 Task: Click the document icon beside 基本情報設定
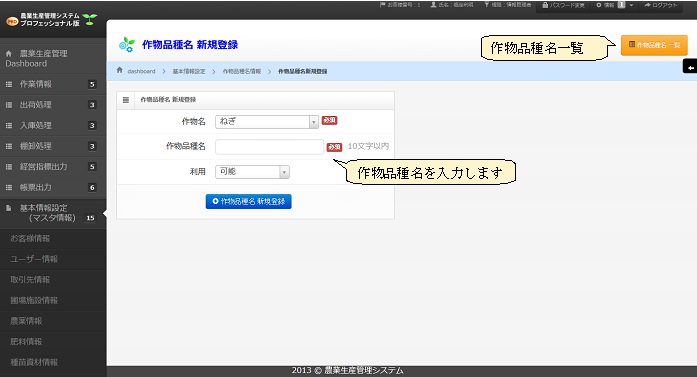pos(8,208)
